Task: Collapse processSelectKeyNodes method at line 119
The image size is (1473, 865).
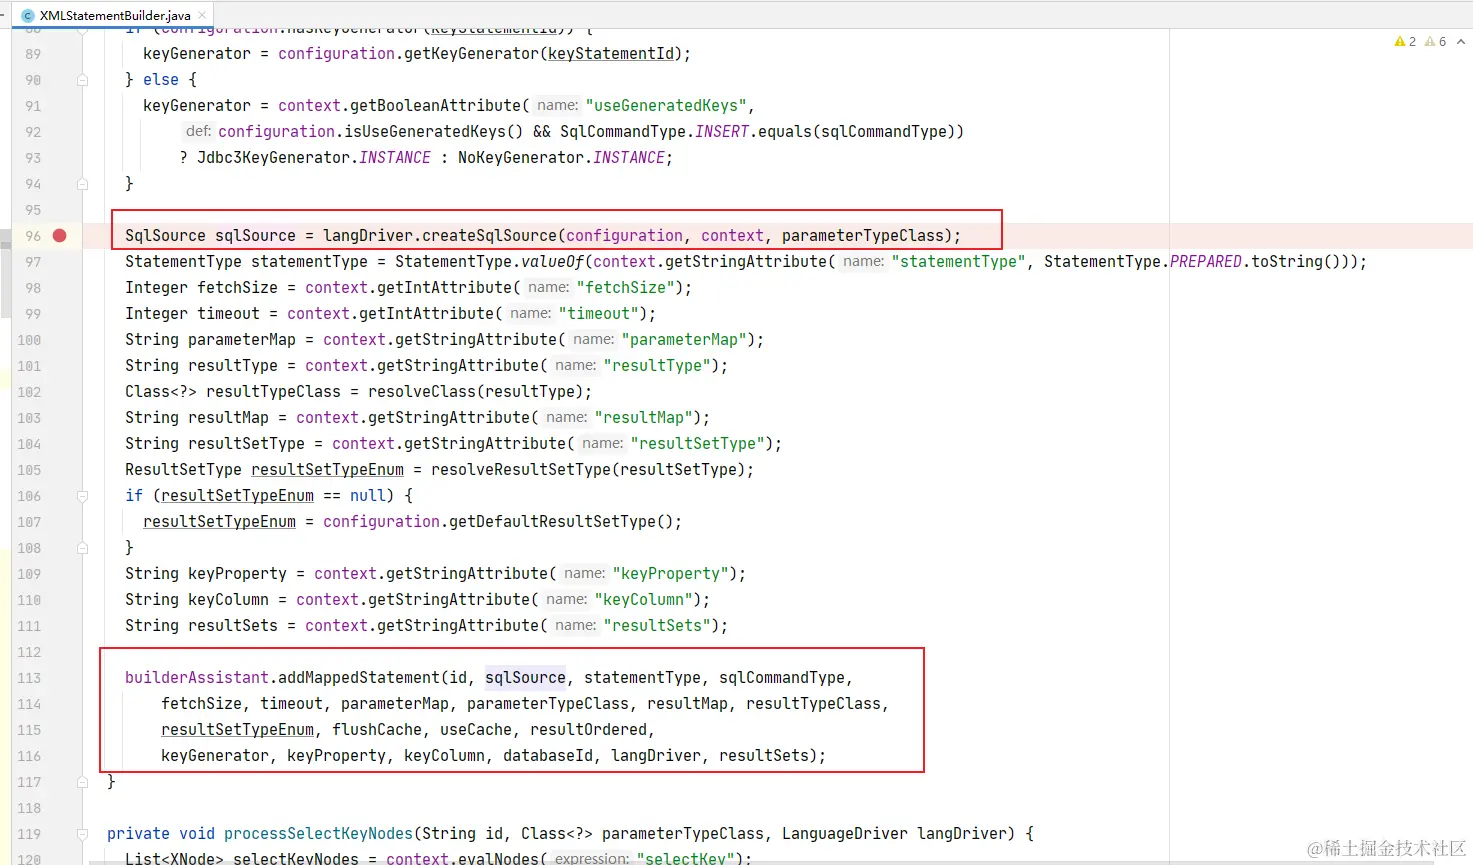Action: 83,834
